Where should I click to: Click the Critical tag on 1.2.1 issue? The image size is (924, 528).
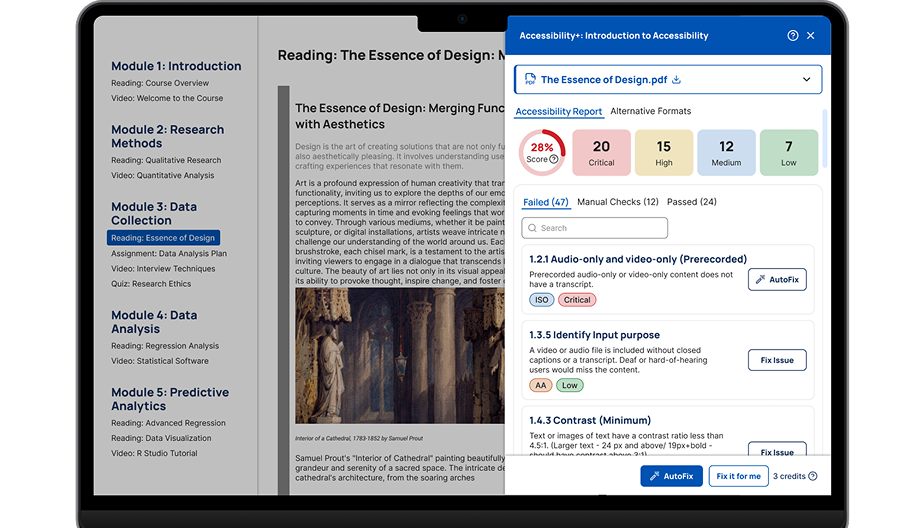pos(577,300)
